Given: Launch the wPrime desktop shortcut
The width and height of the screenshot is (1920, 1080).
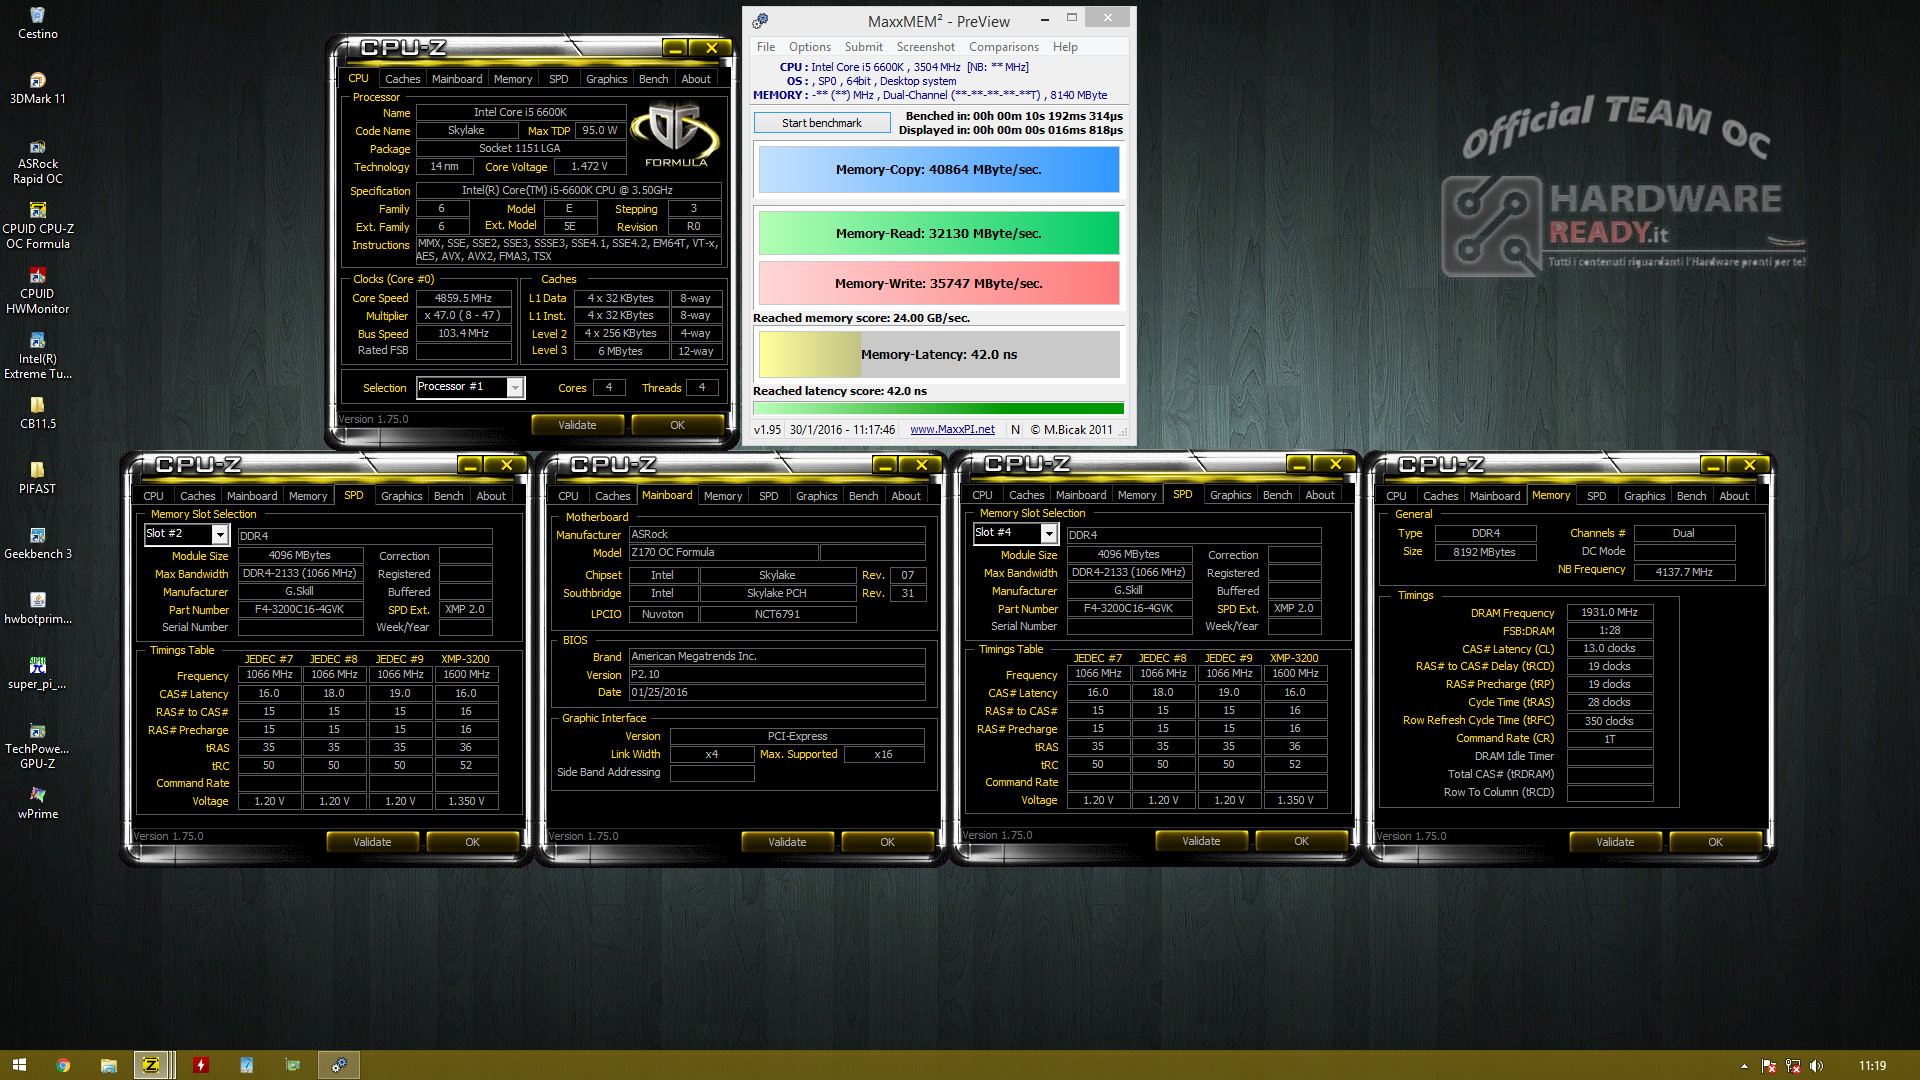Looking at the screenshot, I should 37,803.
